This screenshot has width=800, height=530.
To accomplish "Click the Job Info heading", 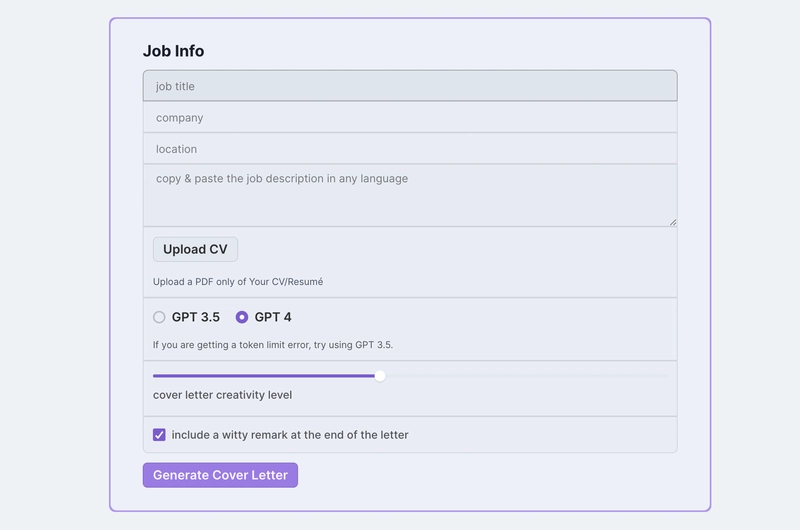I will tap(173, 51).
